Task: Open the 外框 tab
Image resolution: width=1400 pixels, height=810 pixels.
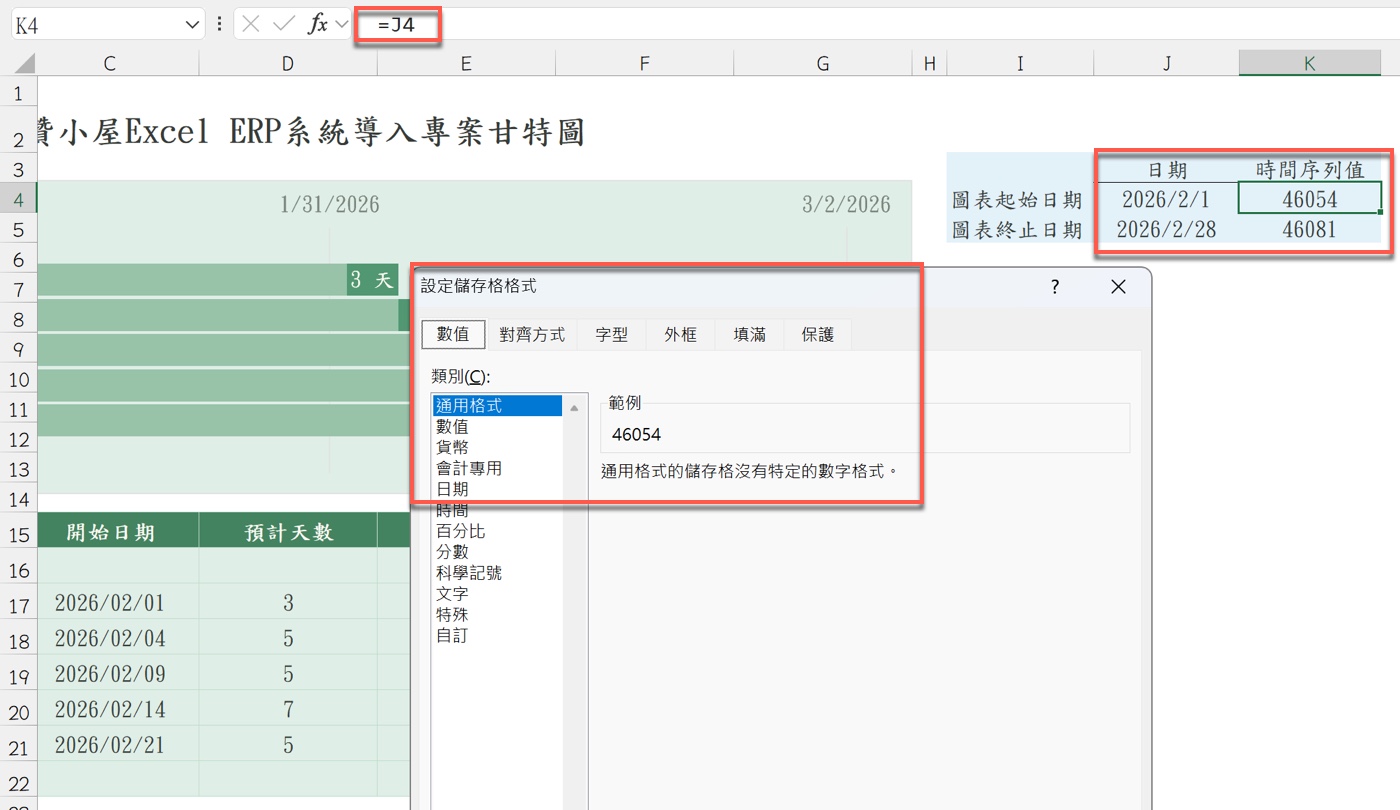Action: [680, 335]
